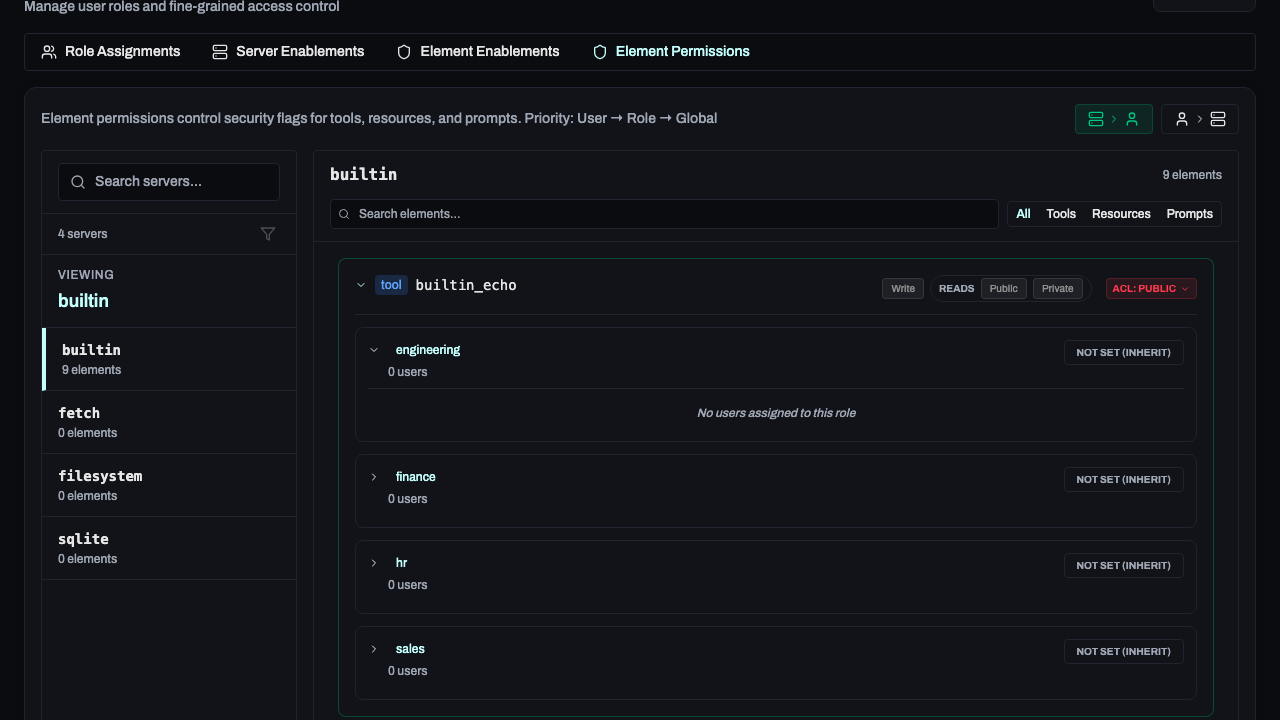The width and height of the screenshot is (1280, 720).
Task: Toggle the Write permission for builtin_echo
Action: tap(902, 288)
